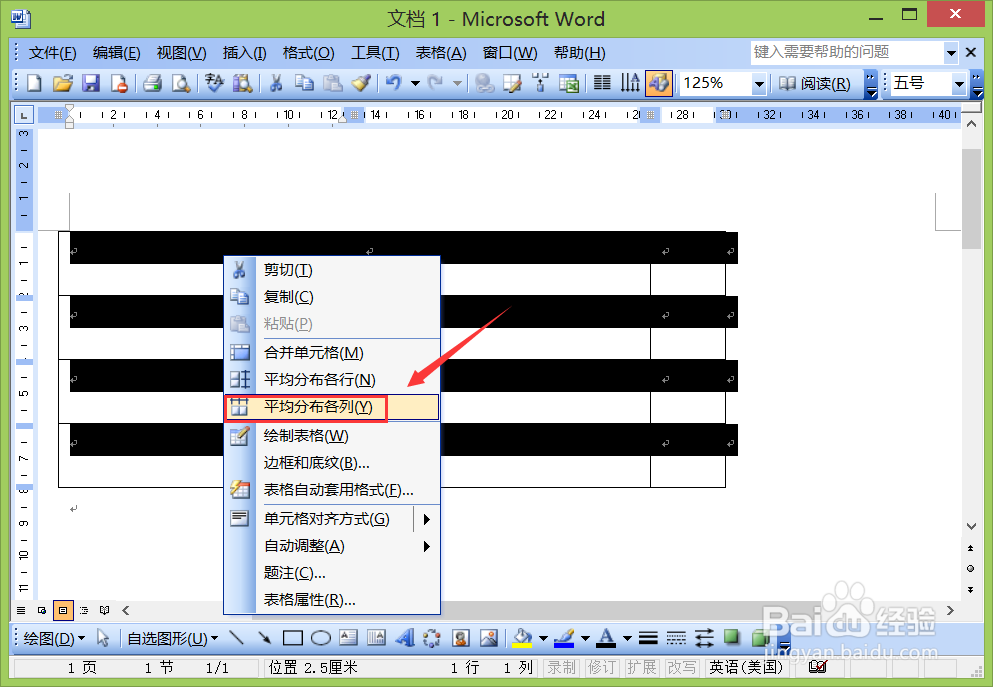Run the spelling and grammar check
This screenshot has height=687, width=993.
tap(215, 84)
